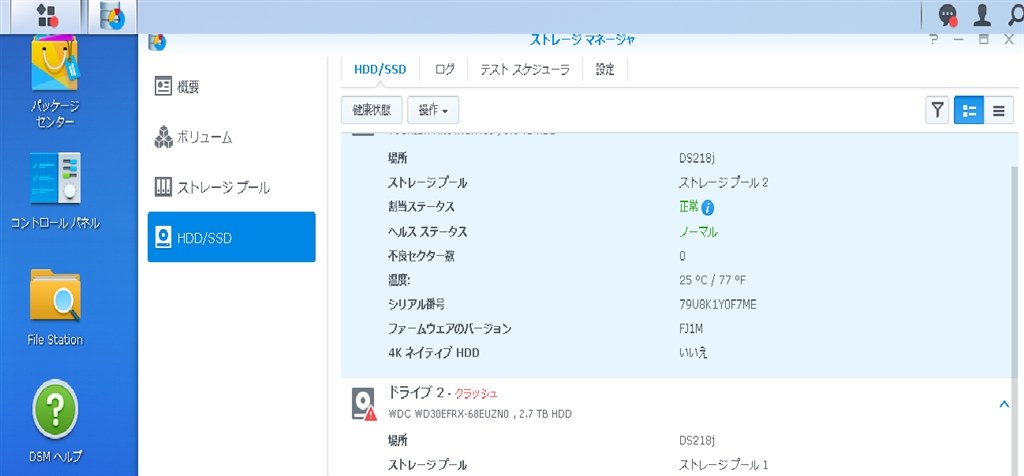The height and width of the screenshot is (476, 1024).
Task: Switch to compact list view icon
Action: (x=999, y=110)
